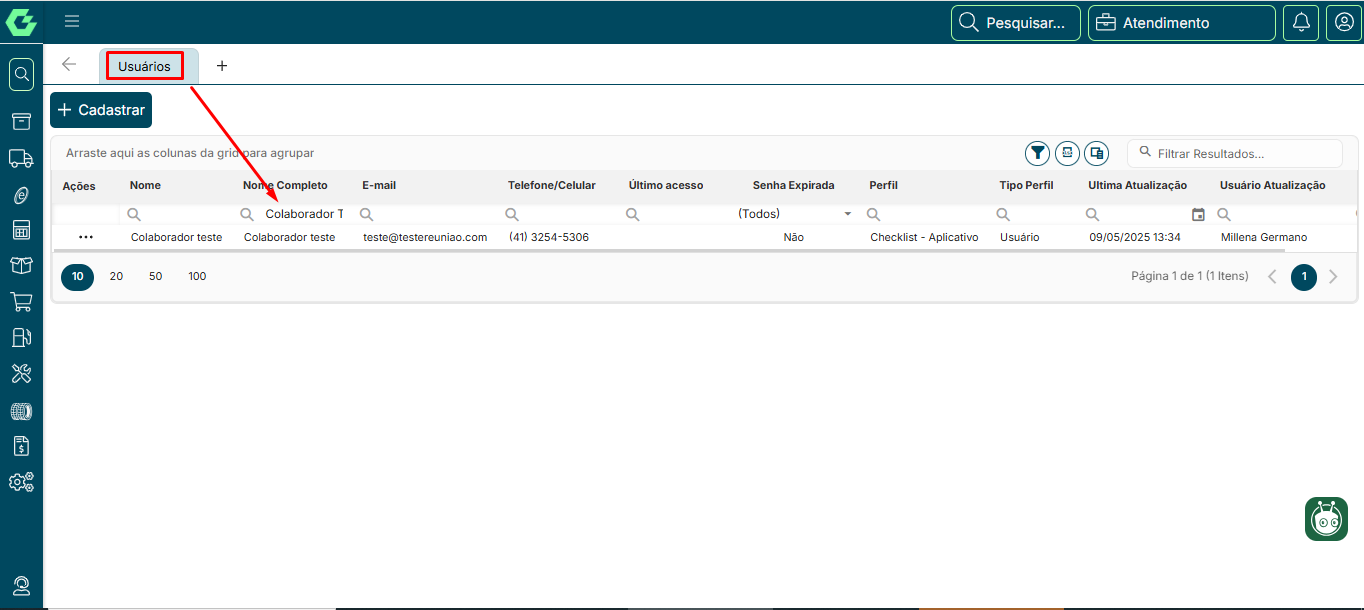Open the tire sidebar icon
This screenshot has width=1364, height=610.
click(21, 410)
